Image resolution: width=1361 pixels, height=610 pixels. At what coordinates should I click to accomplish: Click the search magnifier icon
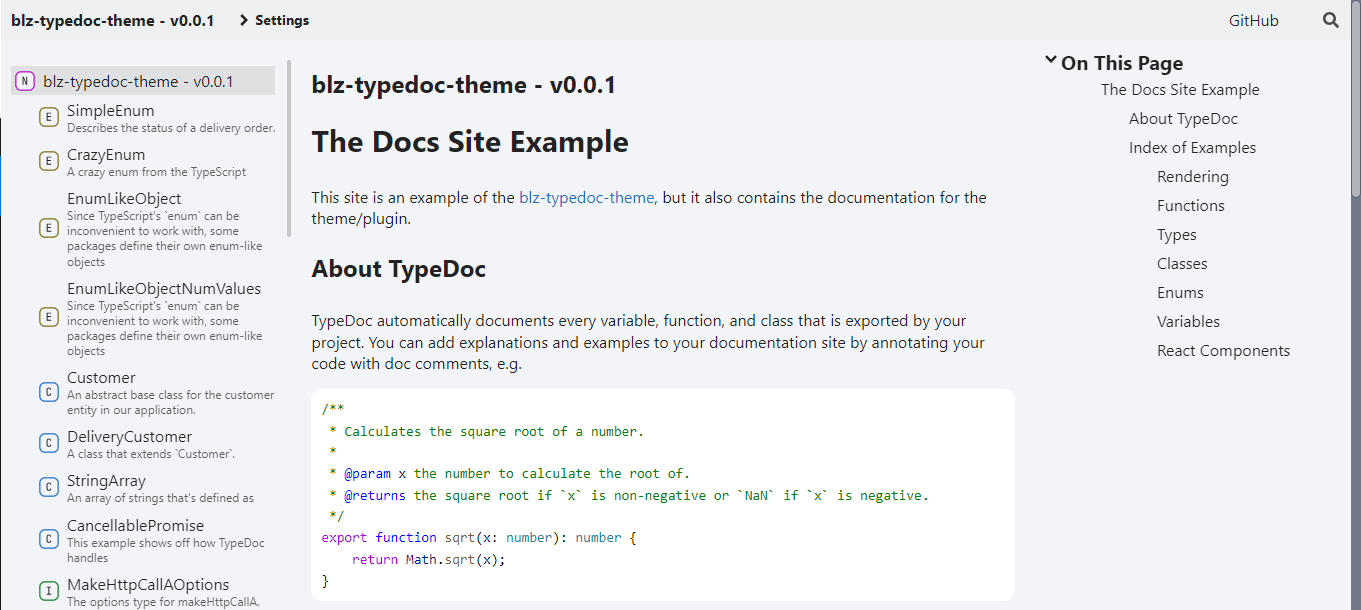point(1330,20)
